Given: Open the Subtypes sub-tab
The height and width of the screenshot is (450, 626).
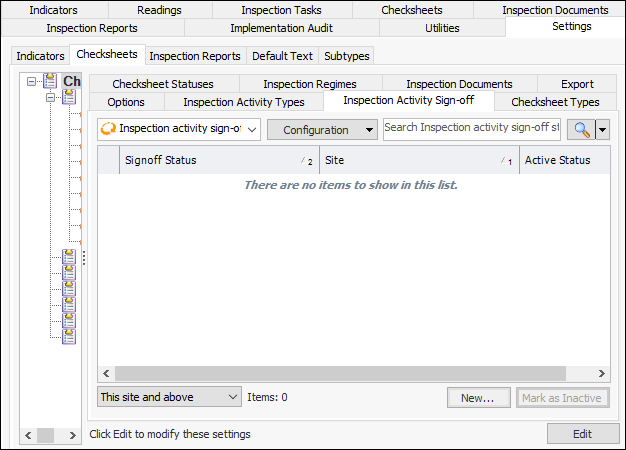Looking at the screenshot, I should [x=347, y=56].
